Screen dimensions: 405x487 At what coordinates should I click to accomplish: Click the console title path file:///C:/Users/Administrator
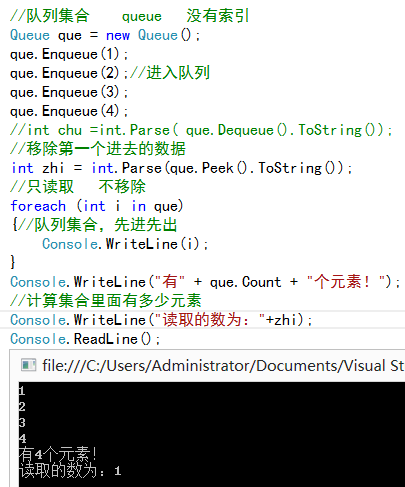[148, 366]
